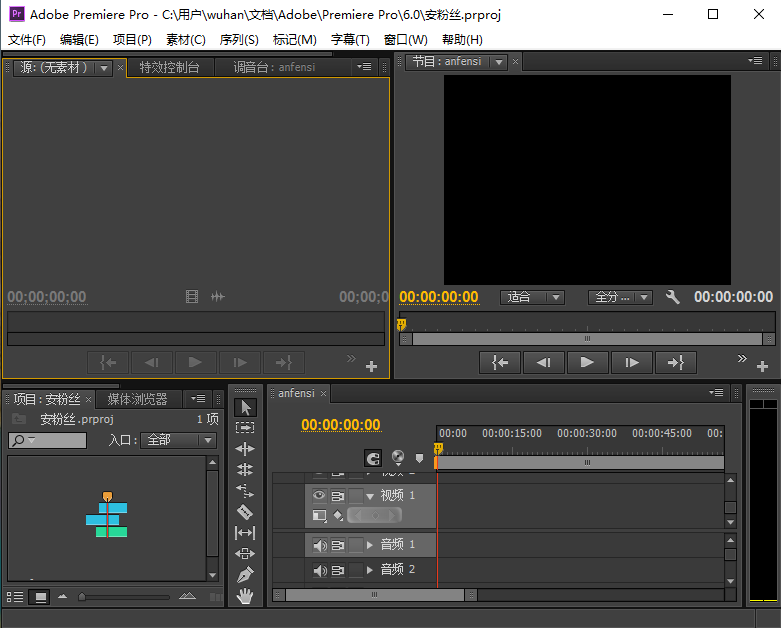The width and height of the screenshot is (781, 628).
Task: Open the 适合 zoom level dropdown
Action: 532,297
